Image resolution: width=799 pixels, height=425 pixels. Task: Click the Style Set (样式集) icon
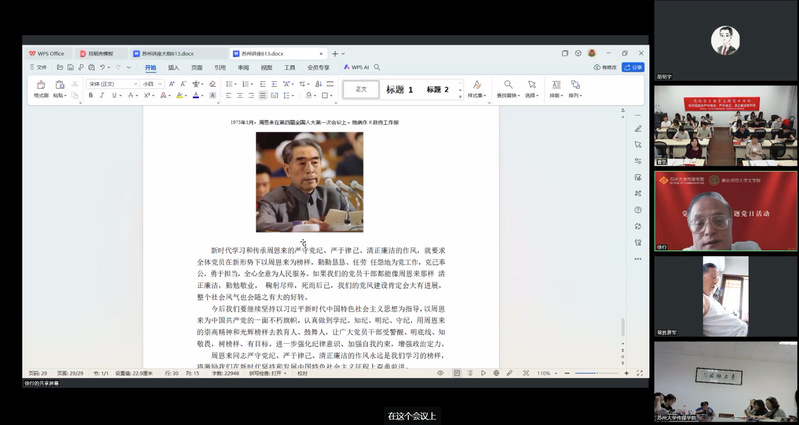click(x=476, y=87)
